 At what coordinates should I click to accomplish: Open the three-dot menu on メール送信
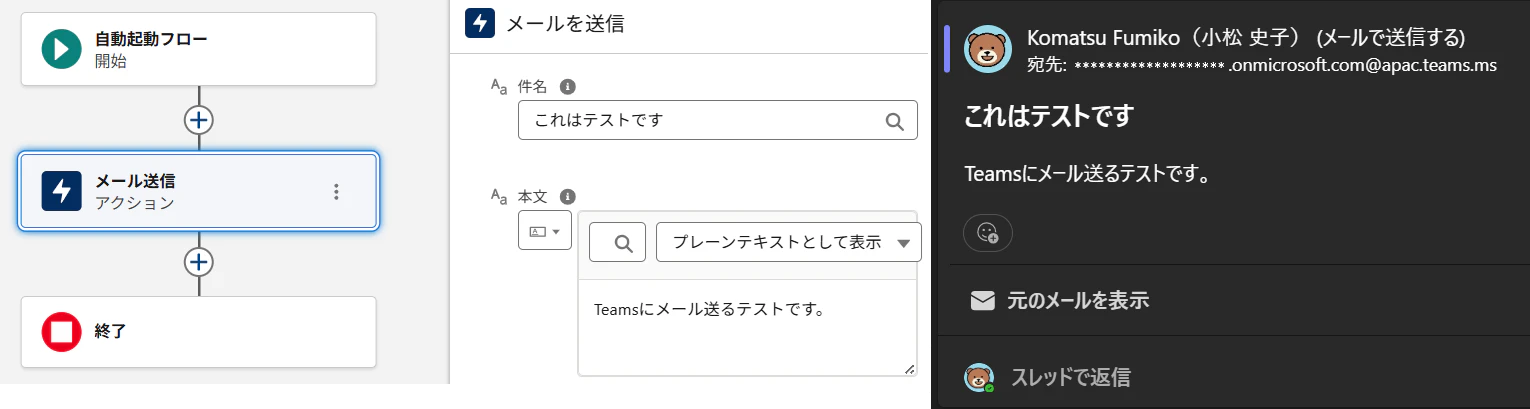coord(336,191)
